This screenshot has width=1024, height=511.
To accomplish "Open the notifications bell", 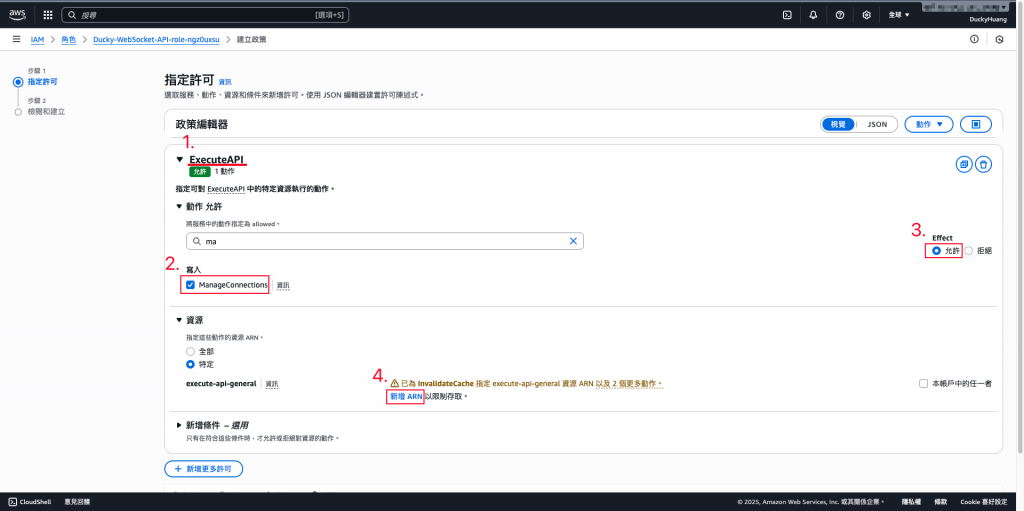I will click(813, 14).
